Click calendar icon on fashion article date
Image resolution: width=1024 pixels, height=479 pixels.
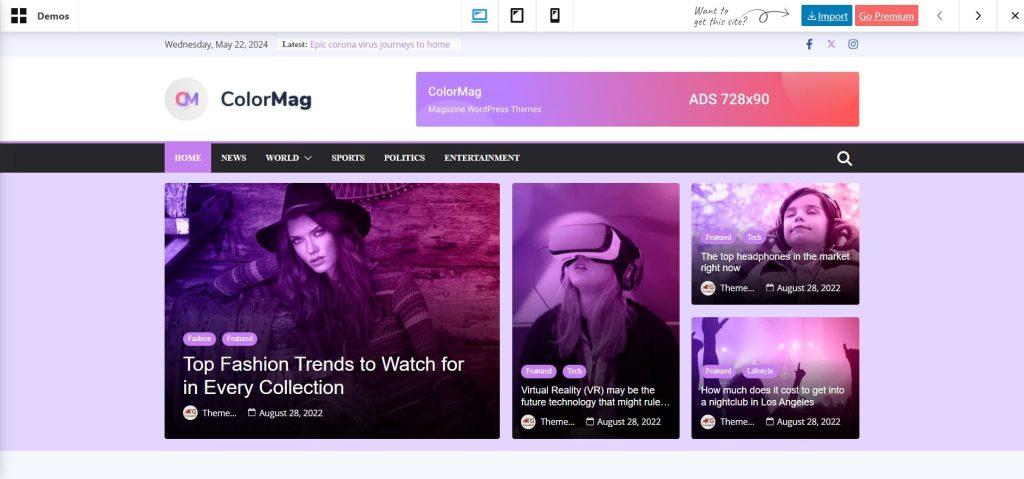click(251, 412)
